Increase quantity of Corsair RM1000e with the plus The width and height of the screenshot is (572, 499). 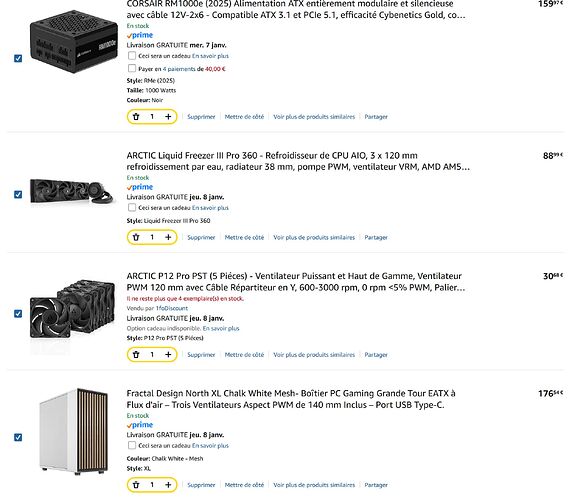(168, 117)
